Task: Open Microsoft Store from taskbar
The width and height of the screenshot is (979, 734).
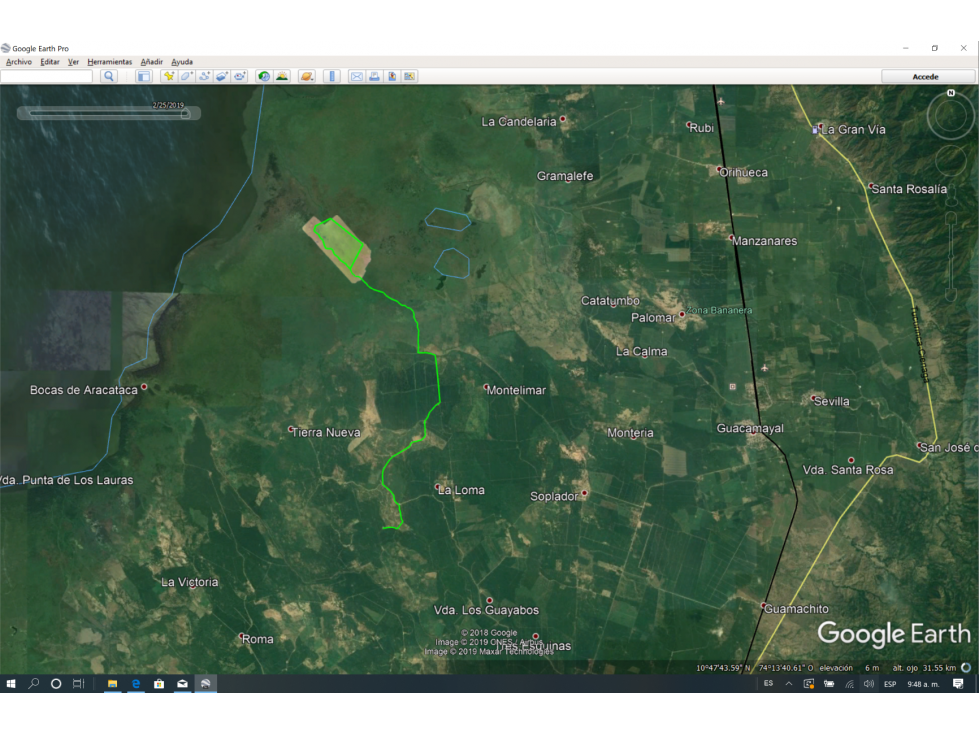Action: point(159,683)
